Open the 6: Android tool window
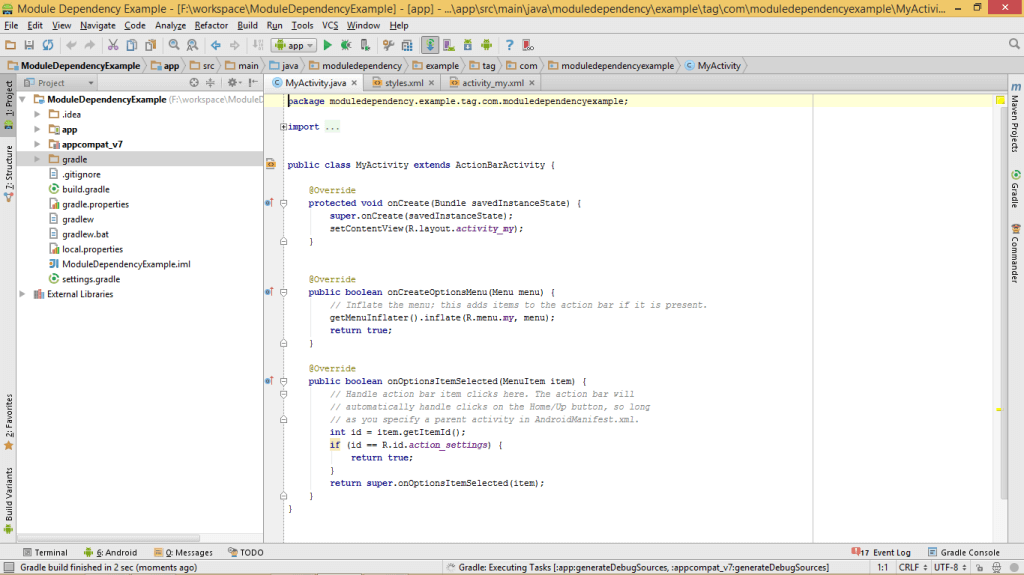 (x=110, y=552)
